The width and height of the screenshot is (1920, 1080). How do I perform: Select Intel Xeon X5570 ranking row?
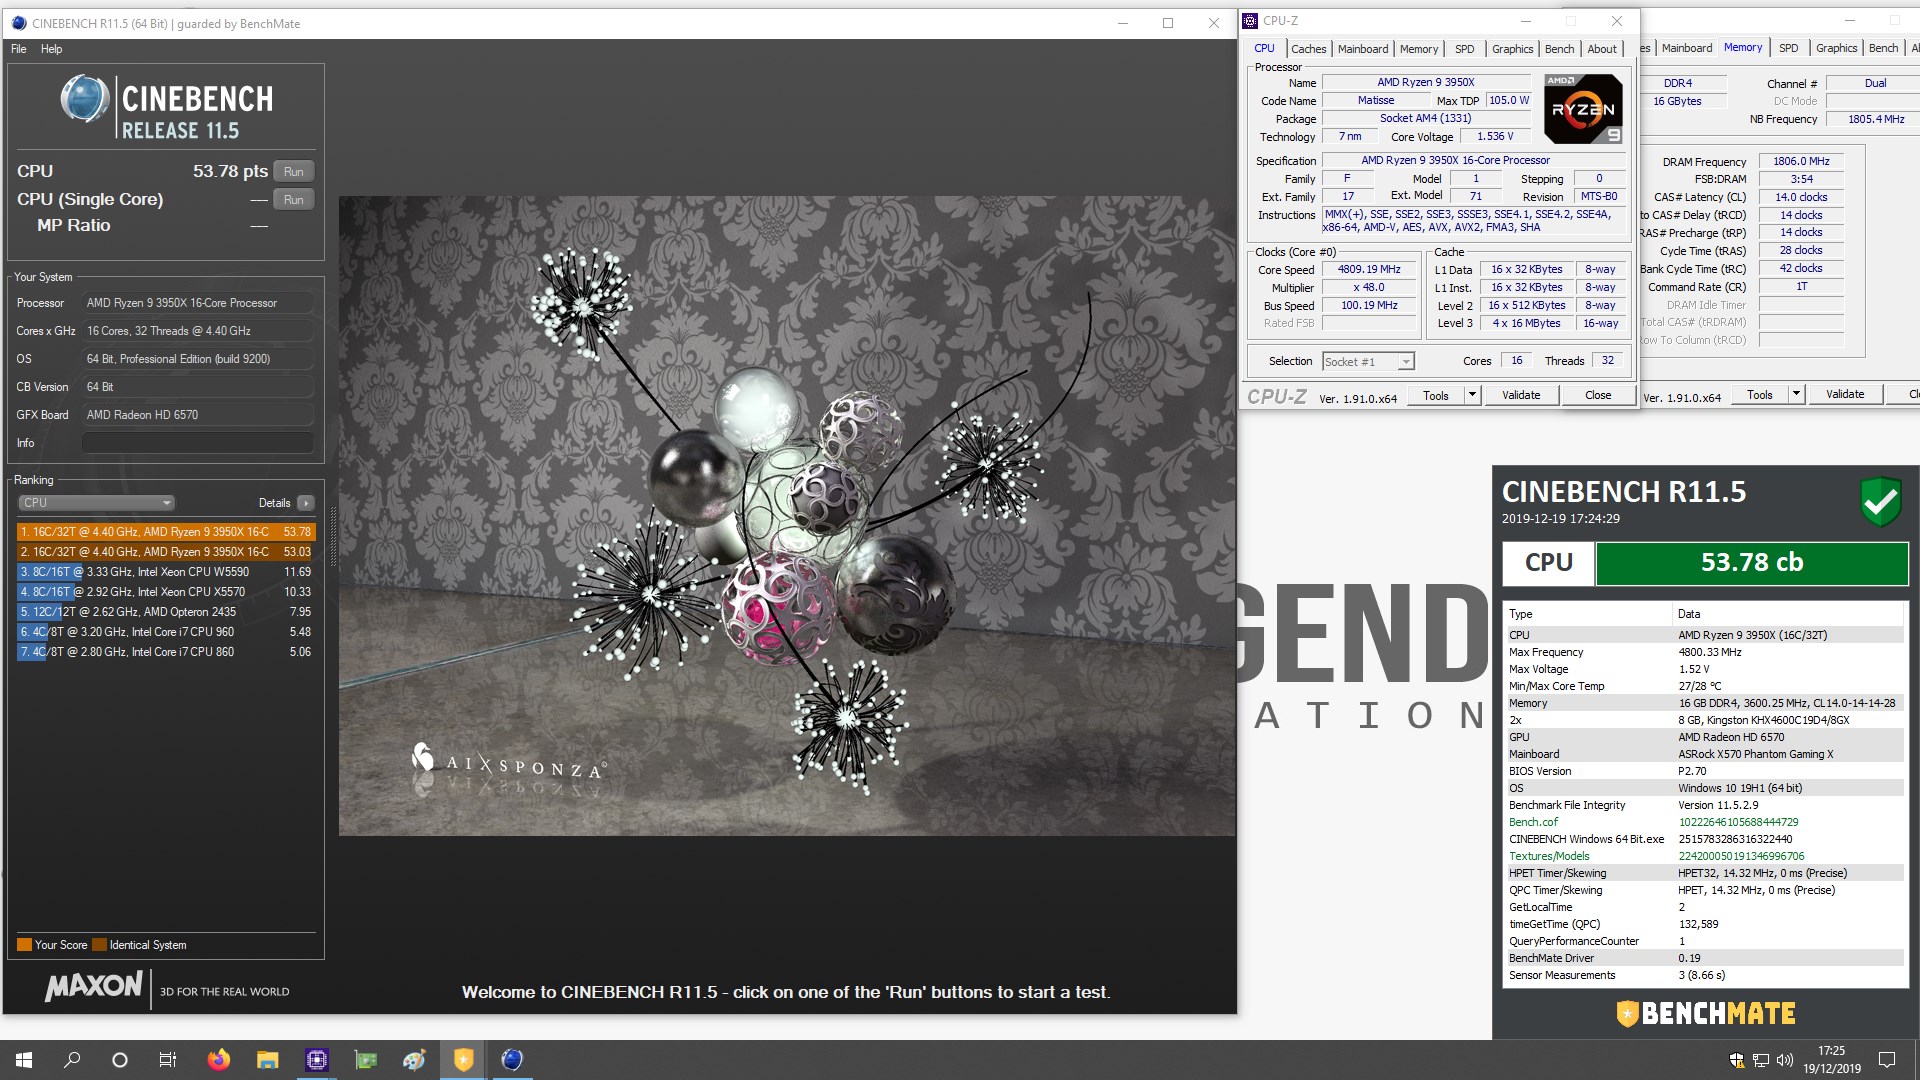[x=166, y=592]
